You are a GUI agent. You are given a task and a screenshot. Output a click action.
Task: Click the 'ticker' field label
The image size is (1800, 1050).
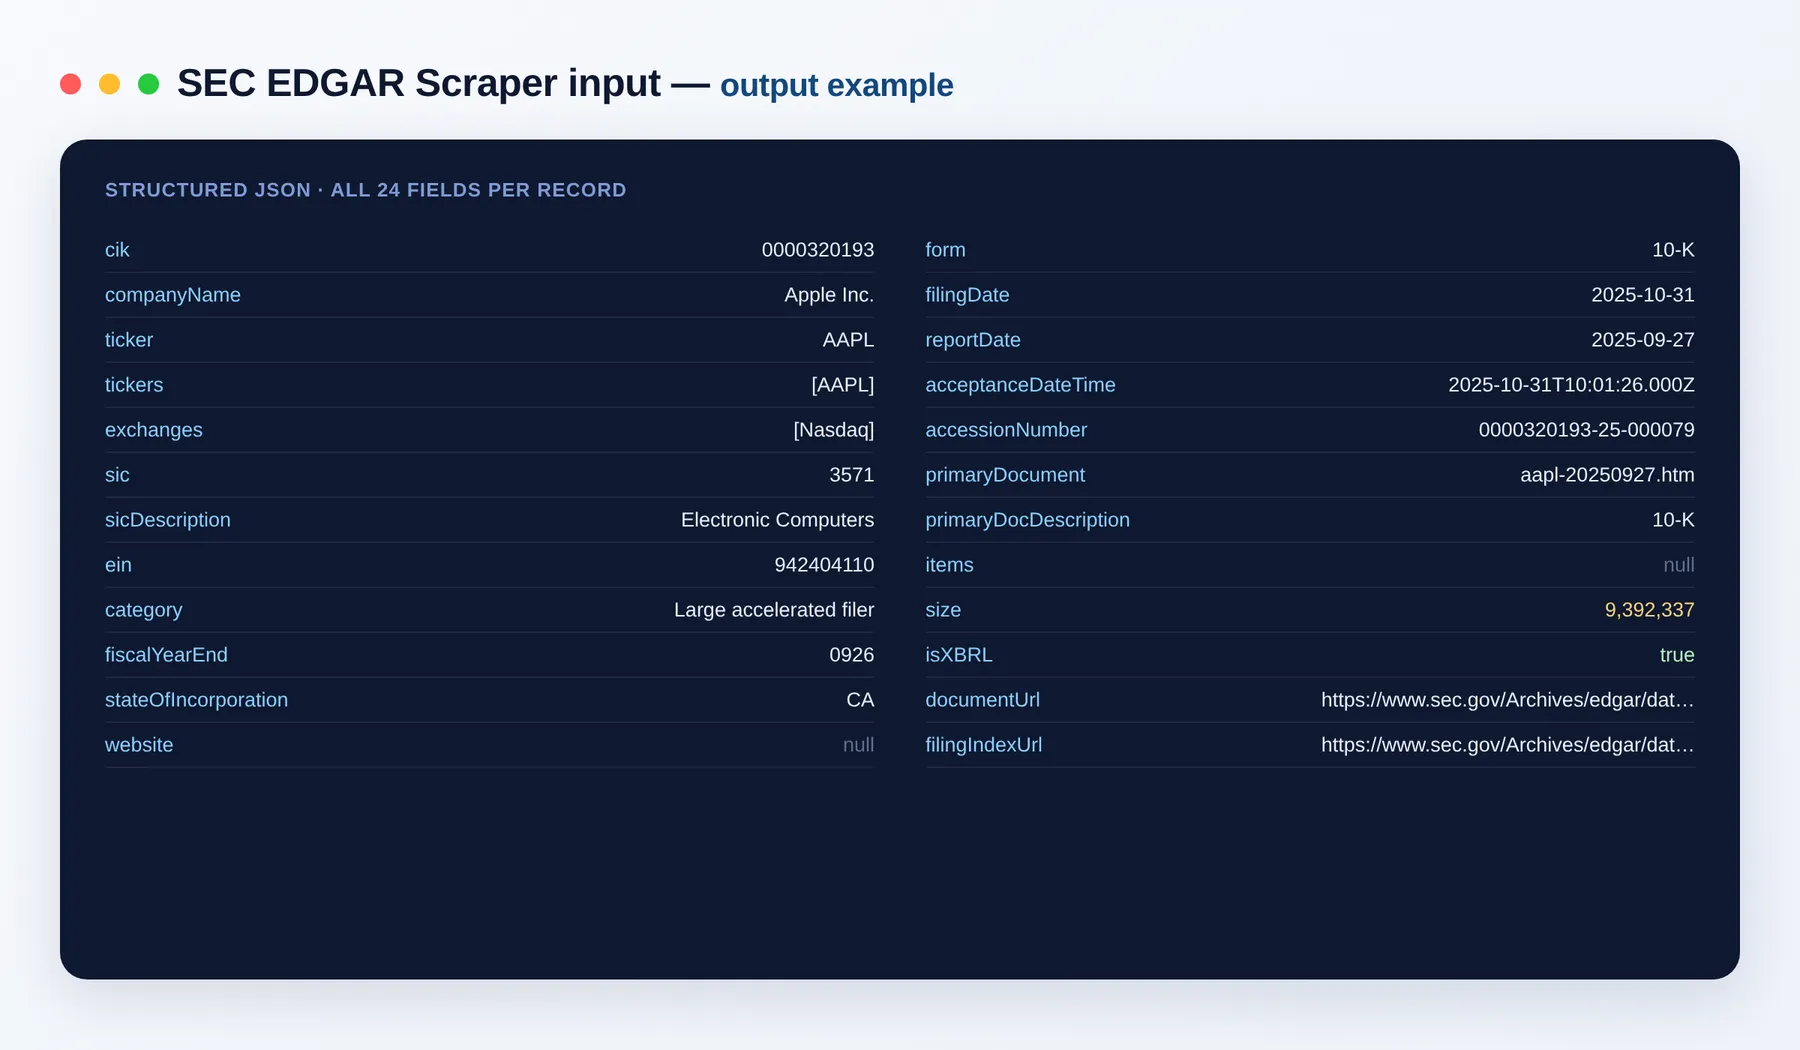[129, 340]
